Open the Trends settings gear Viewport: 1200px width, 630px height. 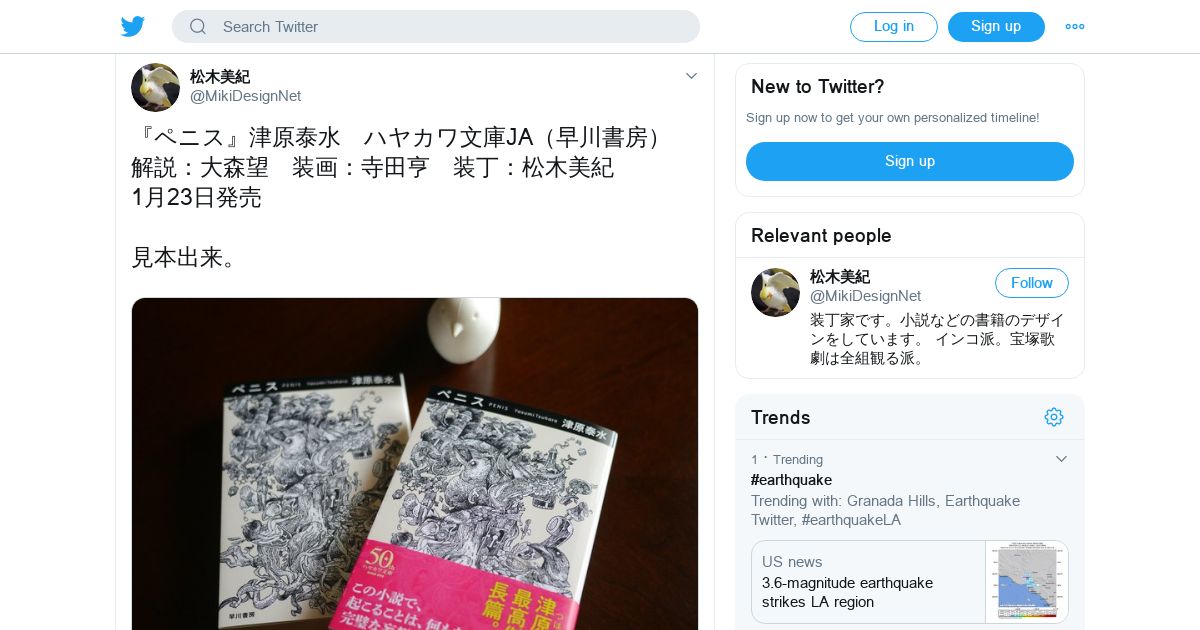coord(1054,417)
